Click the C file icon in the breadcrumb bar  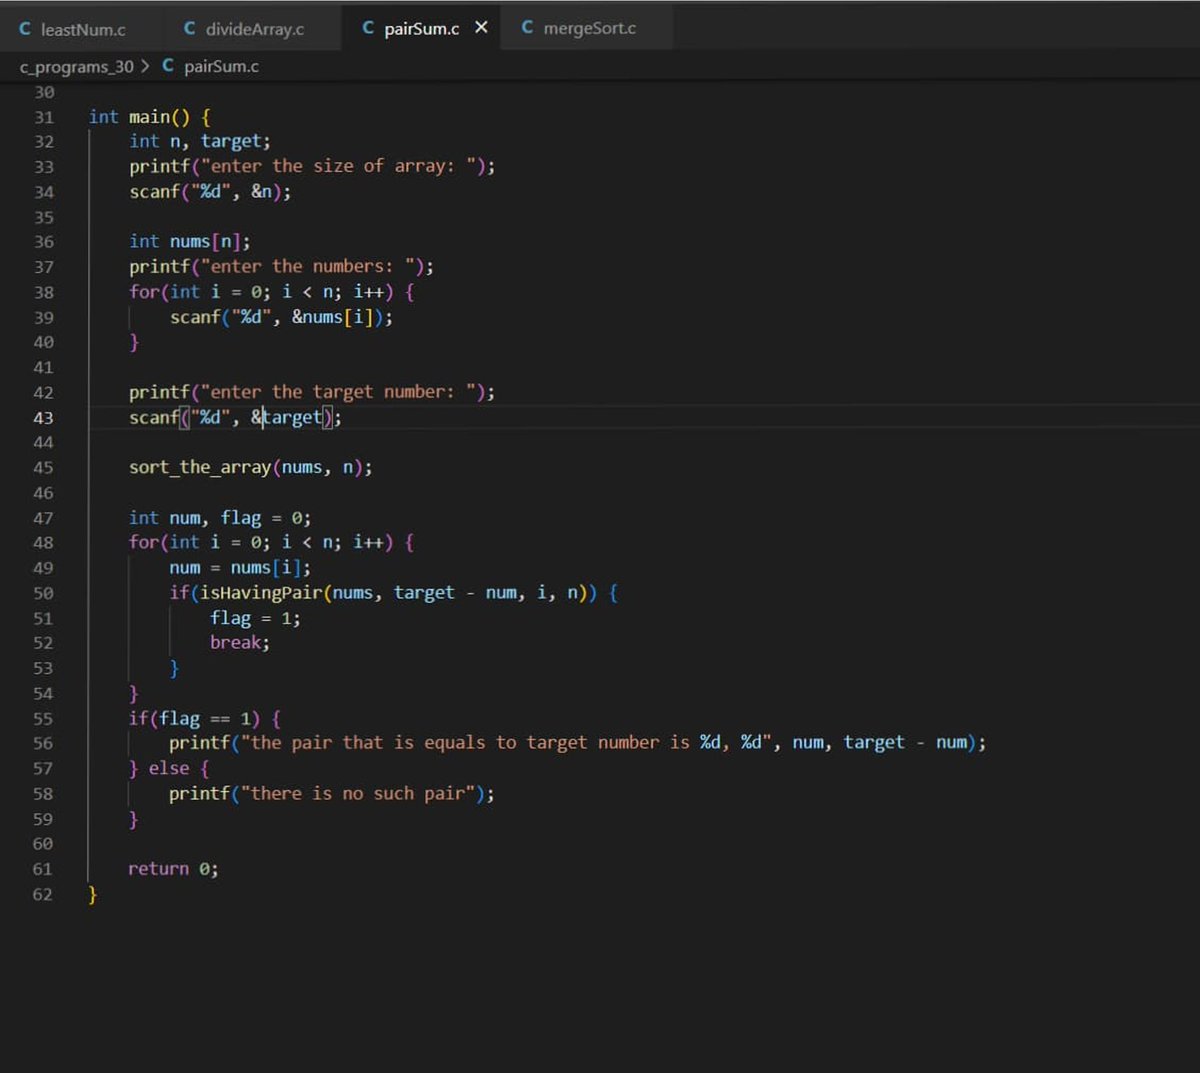166,66
